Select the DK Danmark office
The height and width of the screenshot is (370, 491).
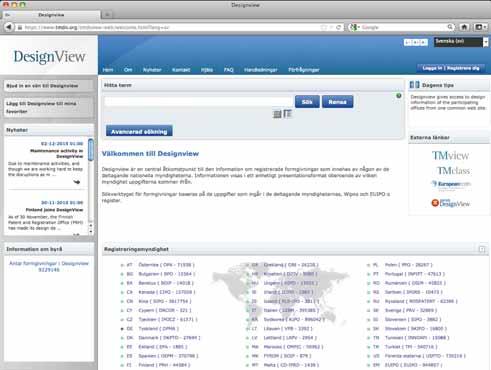[x=161, y=338]
